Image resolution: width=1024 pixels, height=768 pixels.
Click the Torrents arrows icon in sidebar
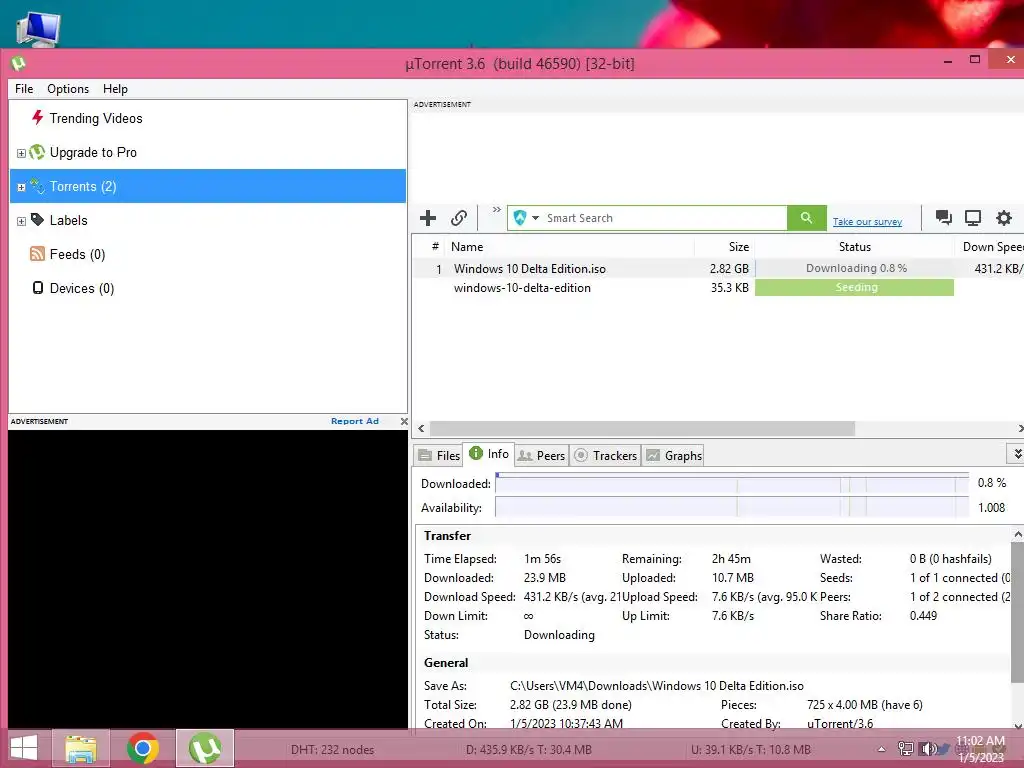pos(37,186)
